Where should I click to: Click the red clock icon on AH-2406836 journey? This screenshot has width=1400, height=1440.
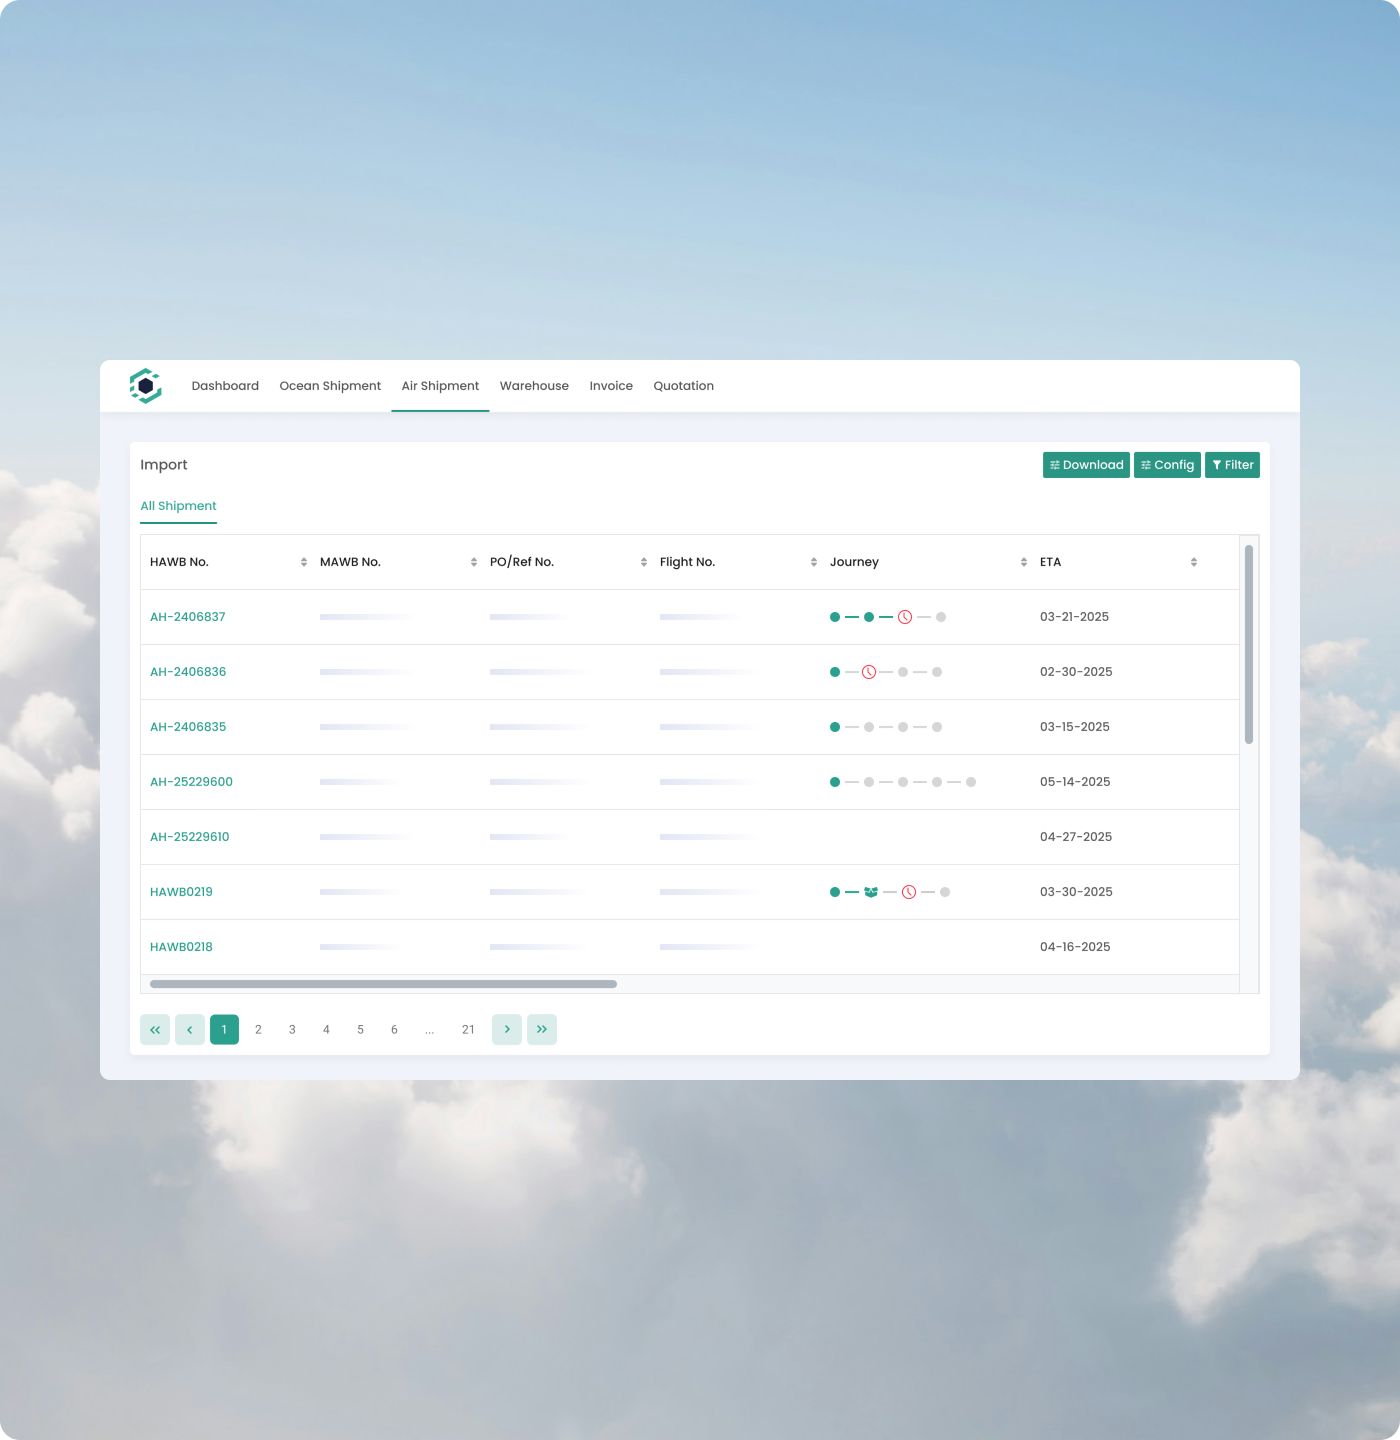point(869,672)
